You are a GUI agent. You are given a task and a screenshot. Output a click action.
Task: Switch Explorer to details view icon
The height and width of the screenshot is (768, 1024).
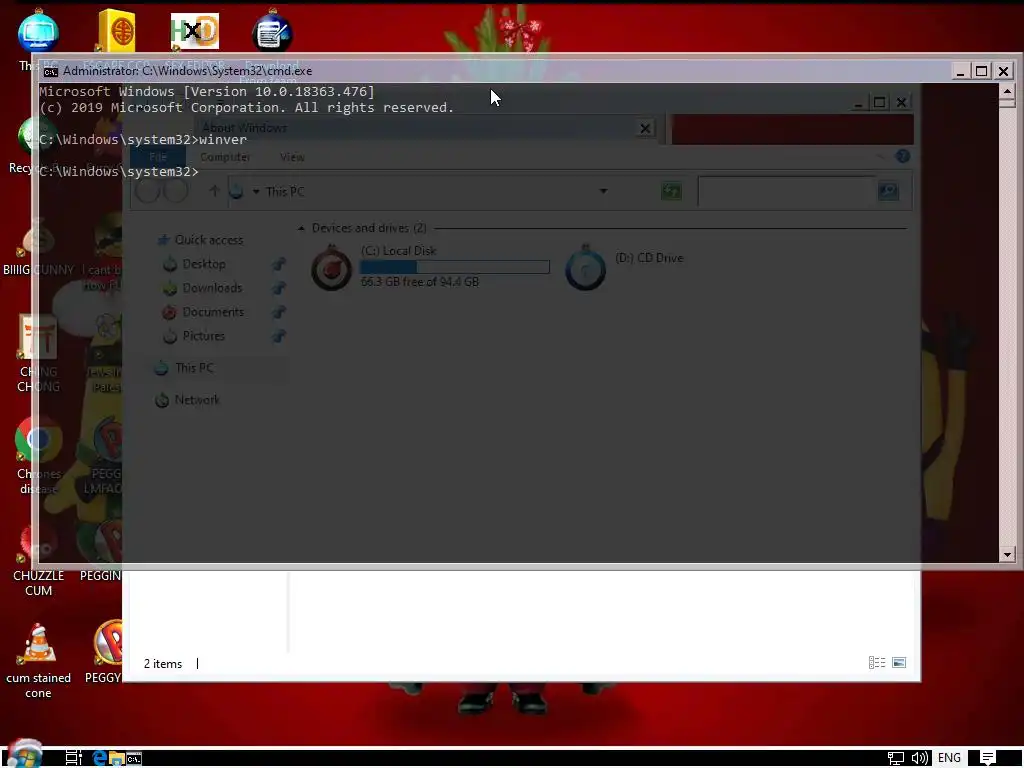click(x=877, y=663)
